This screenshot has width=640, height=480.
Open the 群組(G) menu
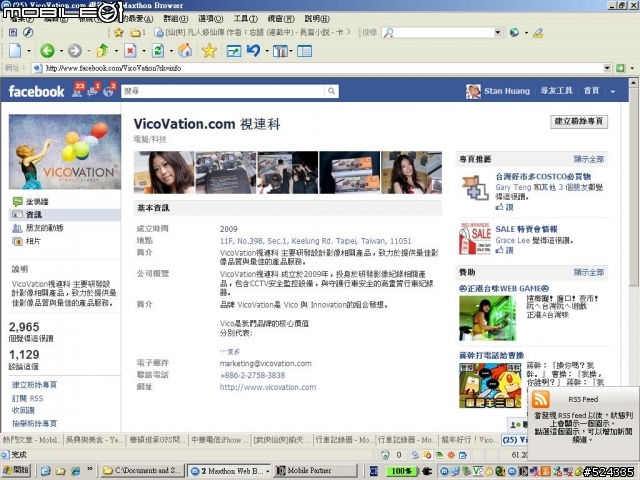point(176,19)
